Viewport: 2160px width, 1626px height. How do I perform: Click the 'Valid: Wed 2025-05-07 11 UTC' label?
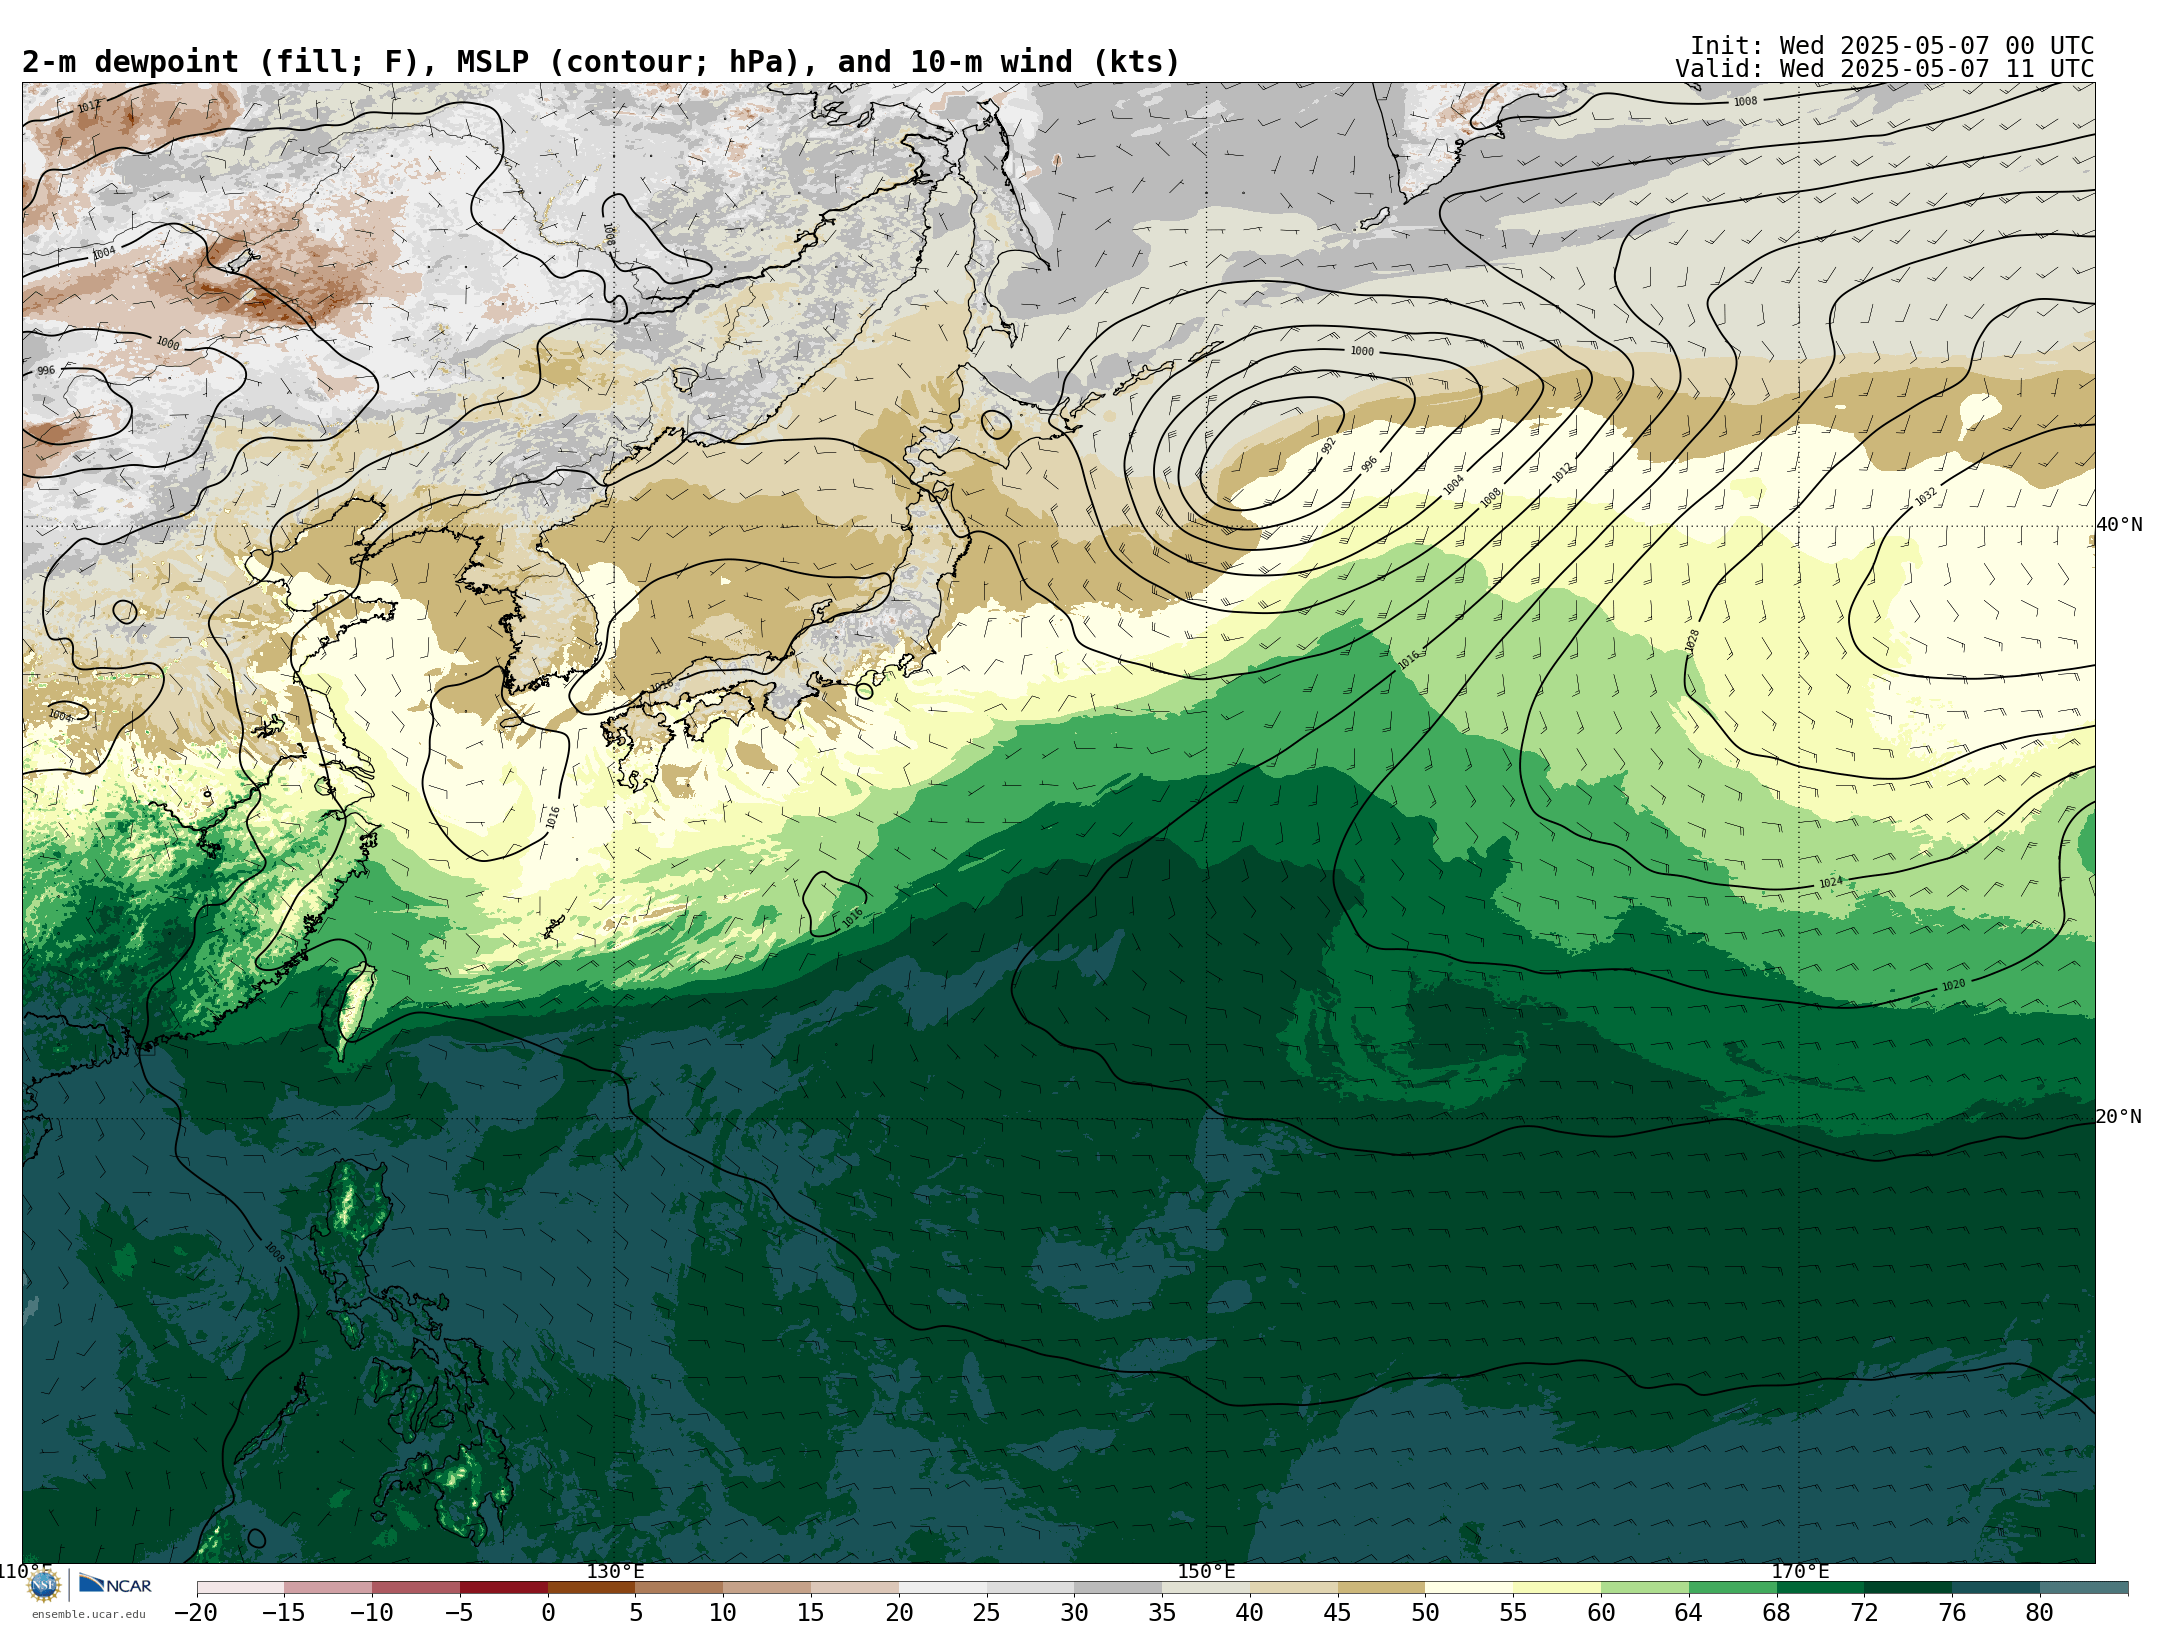point(1884,69)
